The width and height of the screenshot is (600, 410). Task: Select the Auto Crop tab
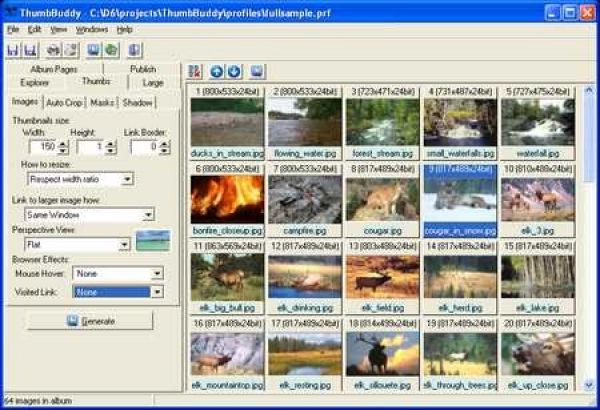point(64,102)
